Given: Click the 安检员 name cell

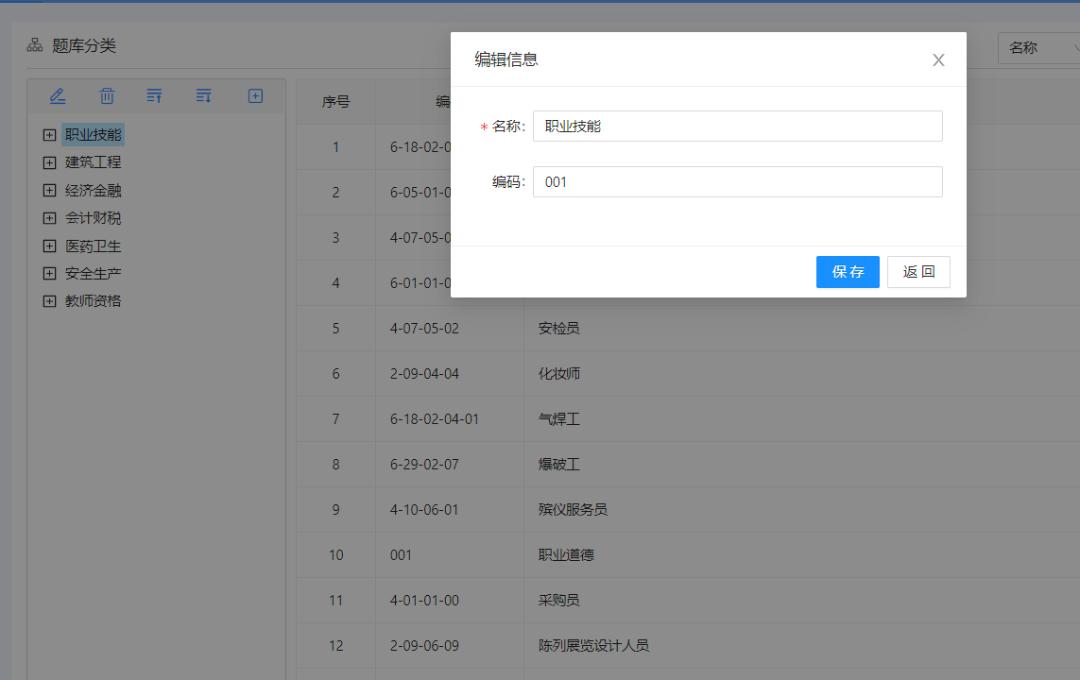Looking at the screenshot, I should (x=559, y=329).
